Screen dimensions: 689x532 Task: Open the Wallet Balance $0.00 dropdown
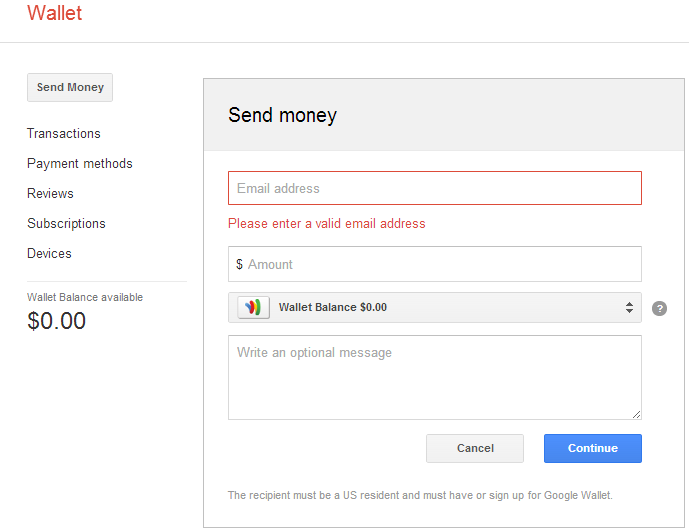pos(434,307)
